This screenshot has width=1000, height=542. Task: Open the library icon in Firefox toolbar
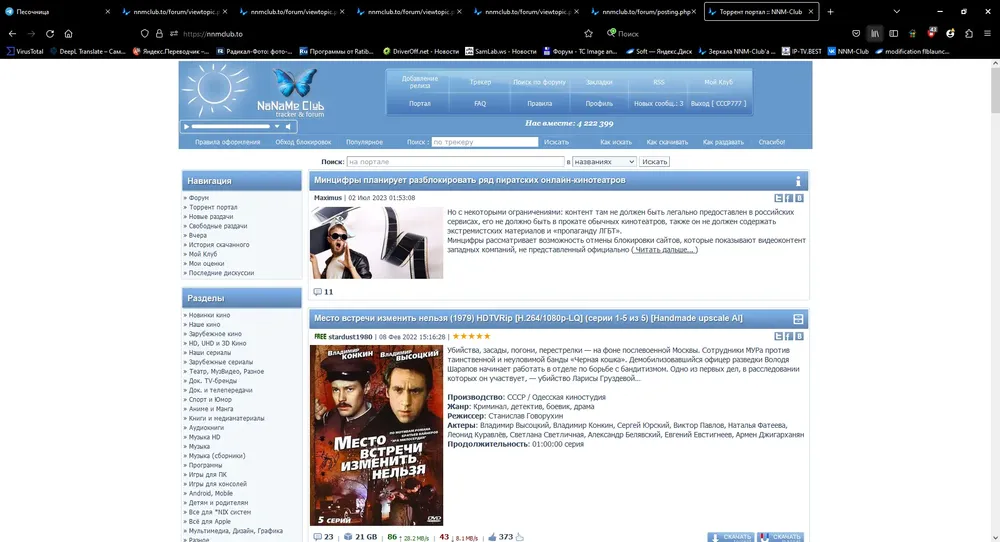point(875,34)
